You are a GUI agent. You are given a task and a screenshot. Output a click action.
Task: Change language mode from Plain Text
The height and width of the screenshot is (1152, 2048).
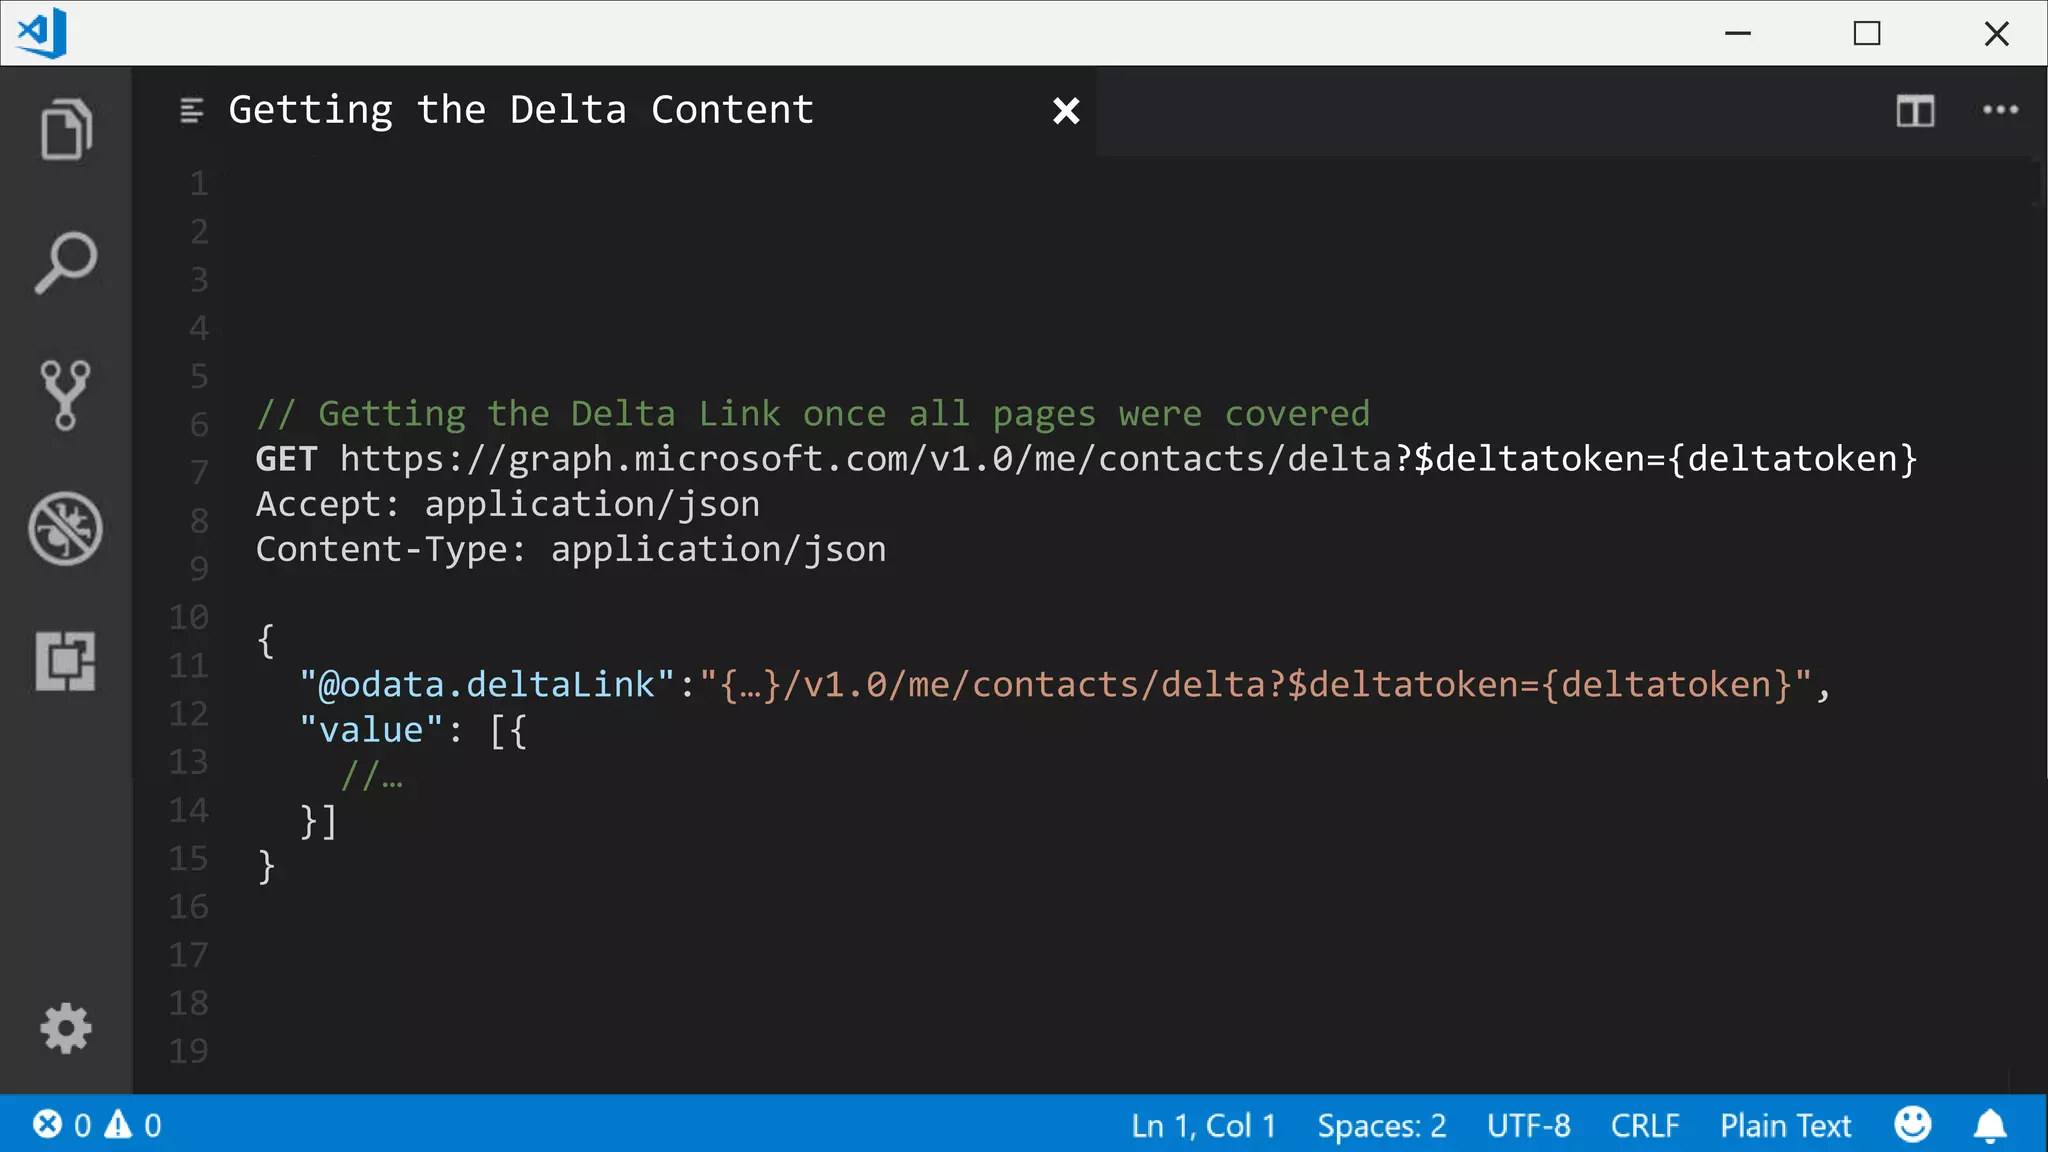(1786, 1125)
